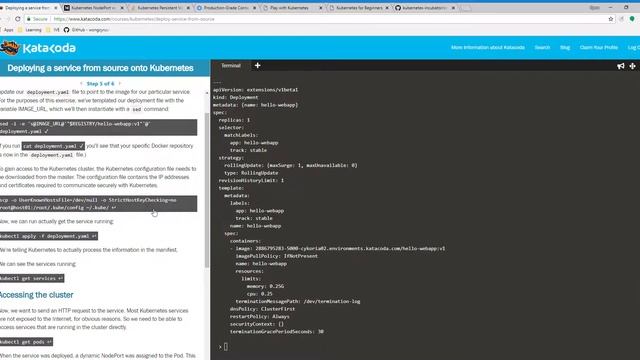
Task: Run the 'kubectl get pods' command
Action: (26, 342)
